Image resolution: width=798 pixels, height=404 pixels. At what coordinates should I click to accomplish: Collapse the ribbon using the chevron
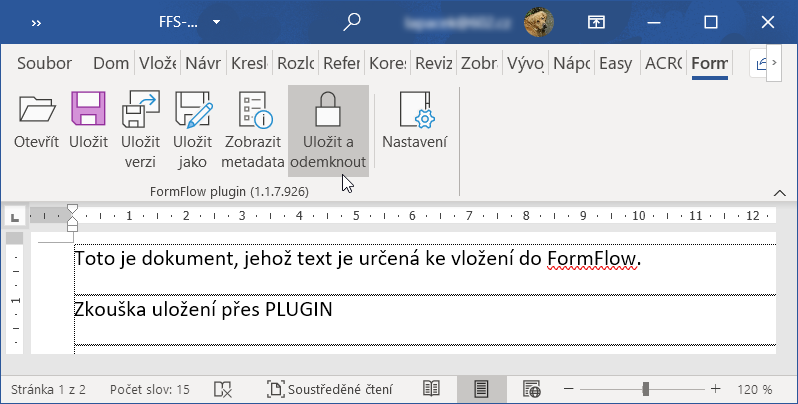[779, 191]
